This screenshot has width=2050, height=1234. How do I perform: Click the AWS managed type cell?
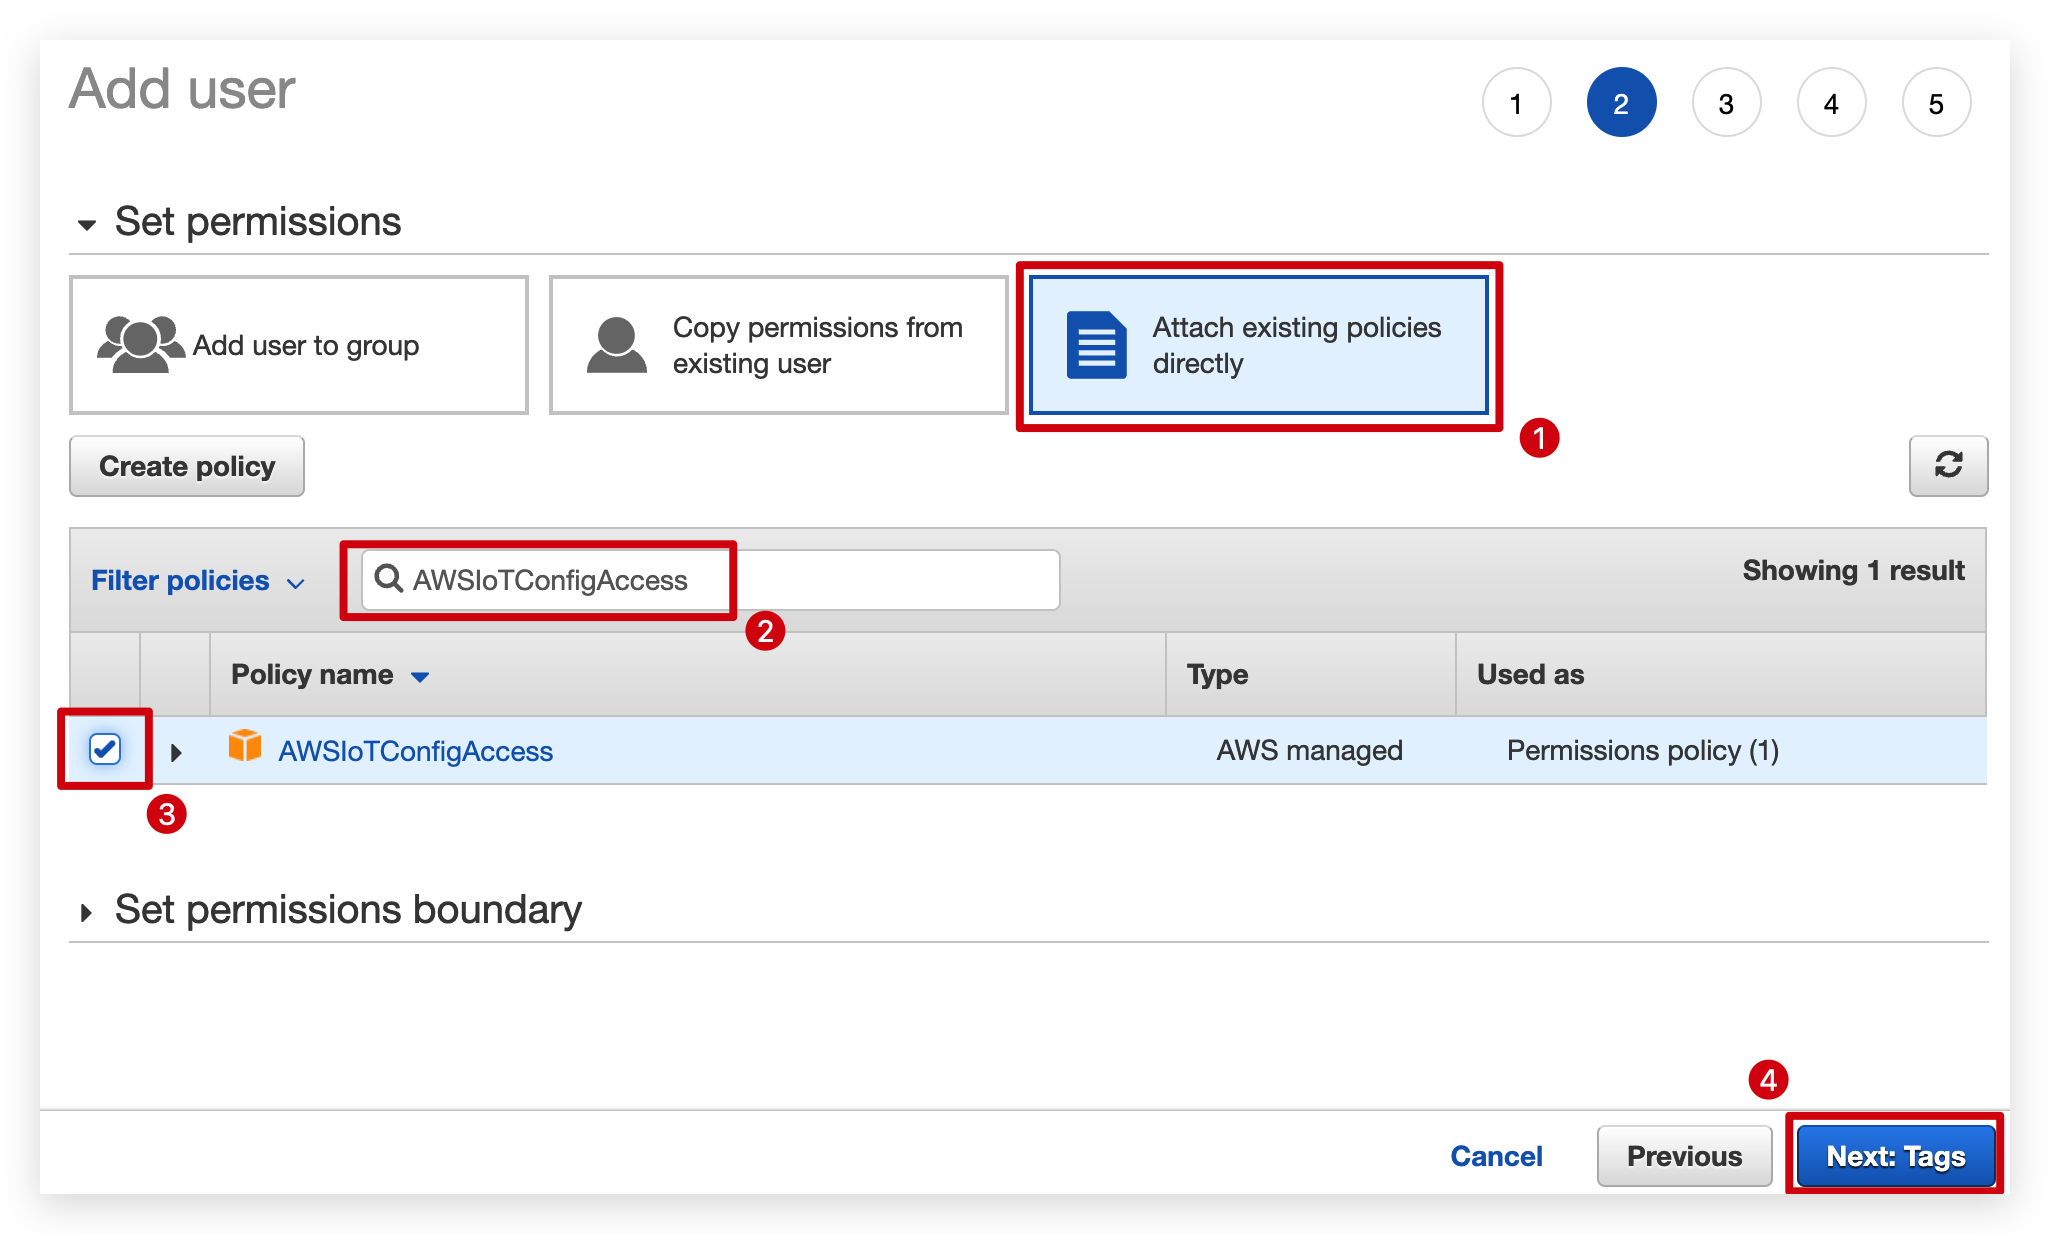coord(1309,751)
